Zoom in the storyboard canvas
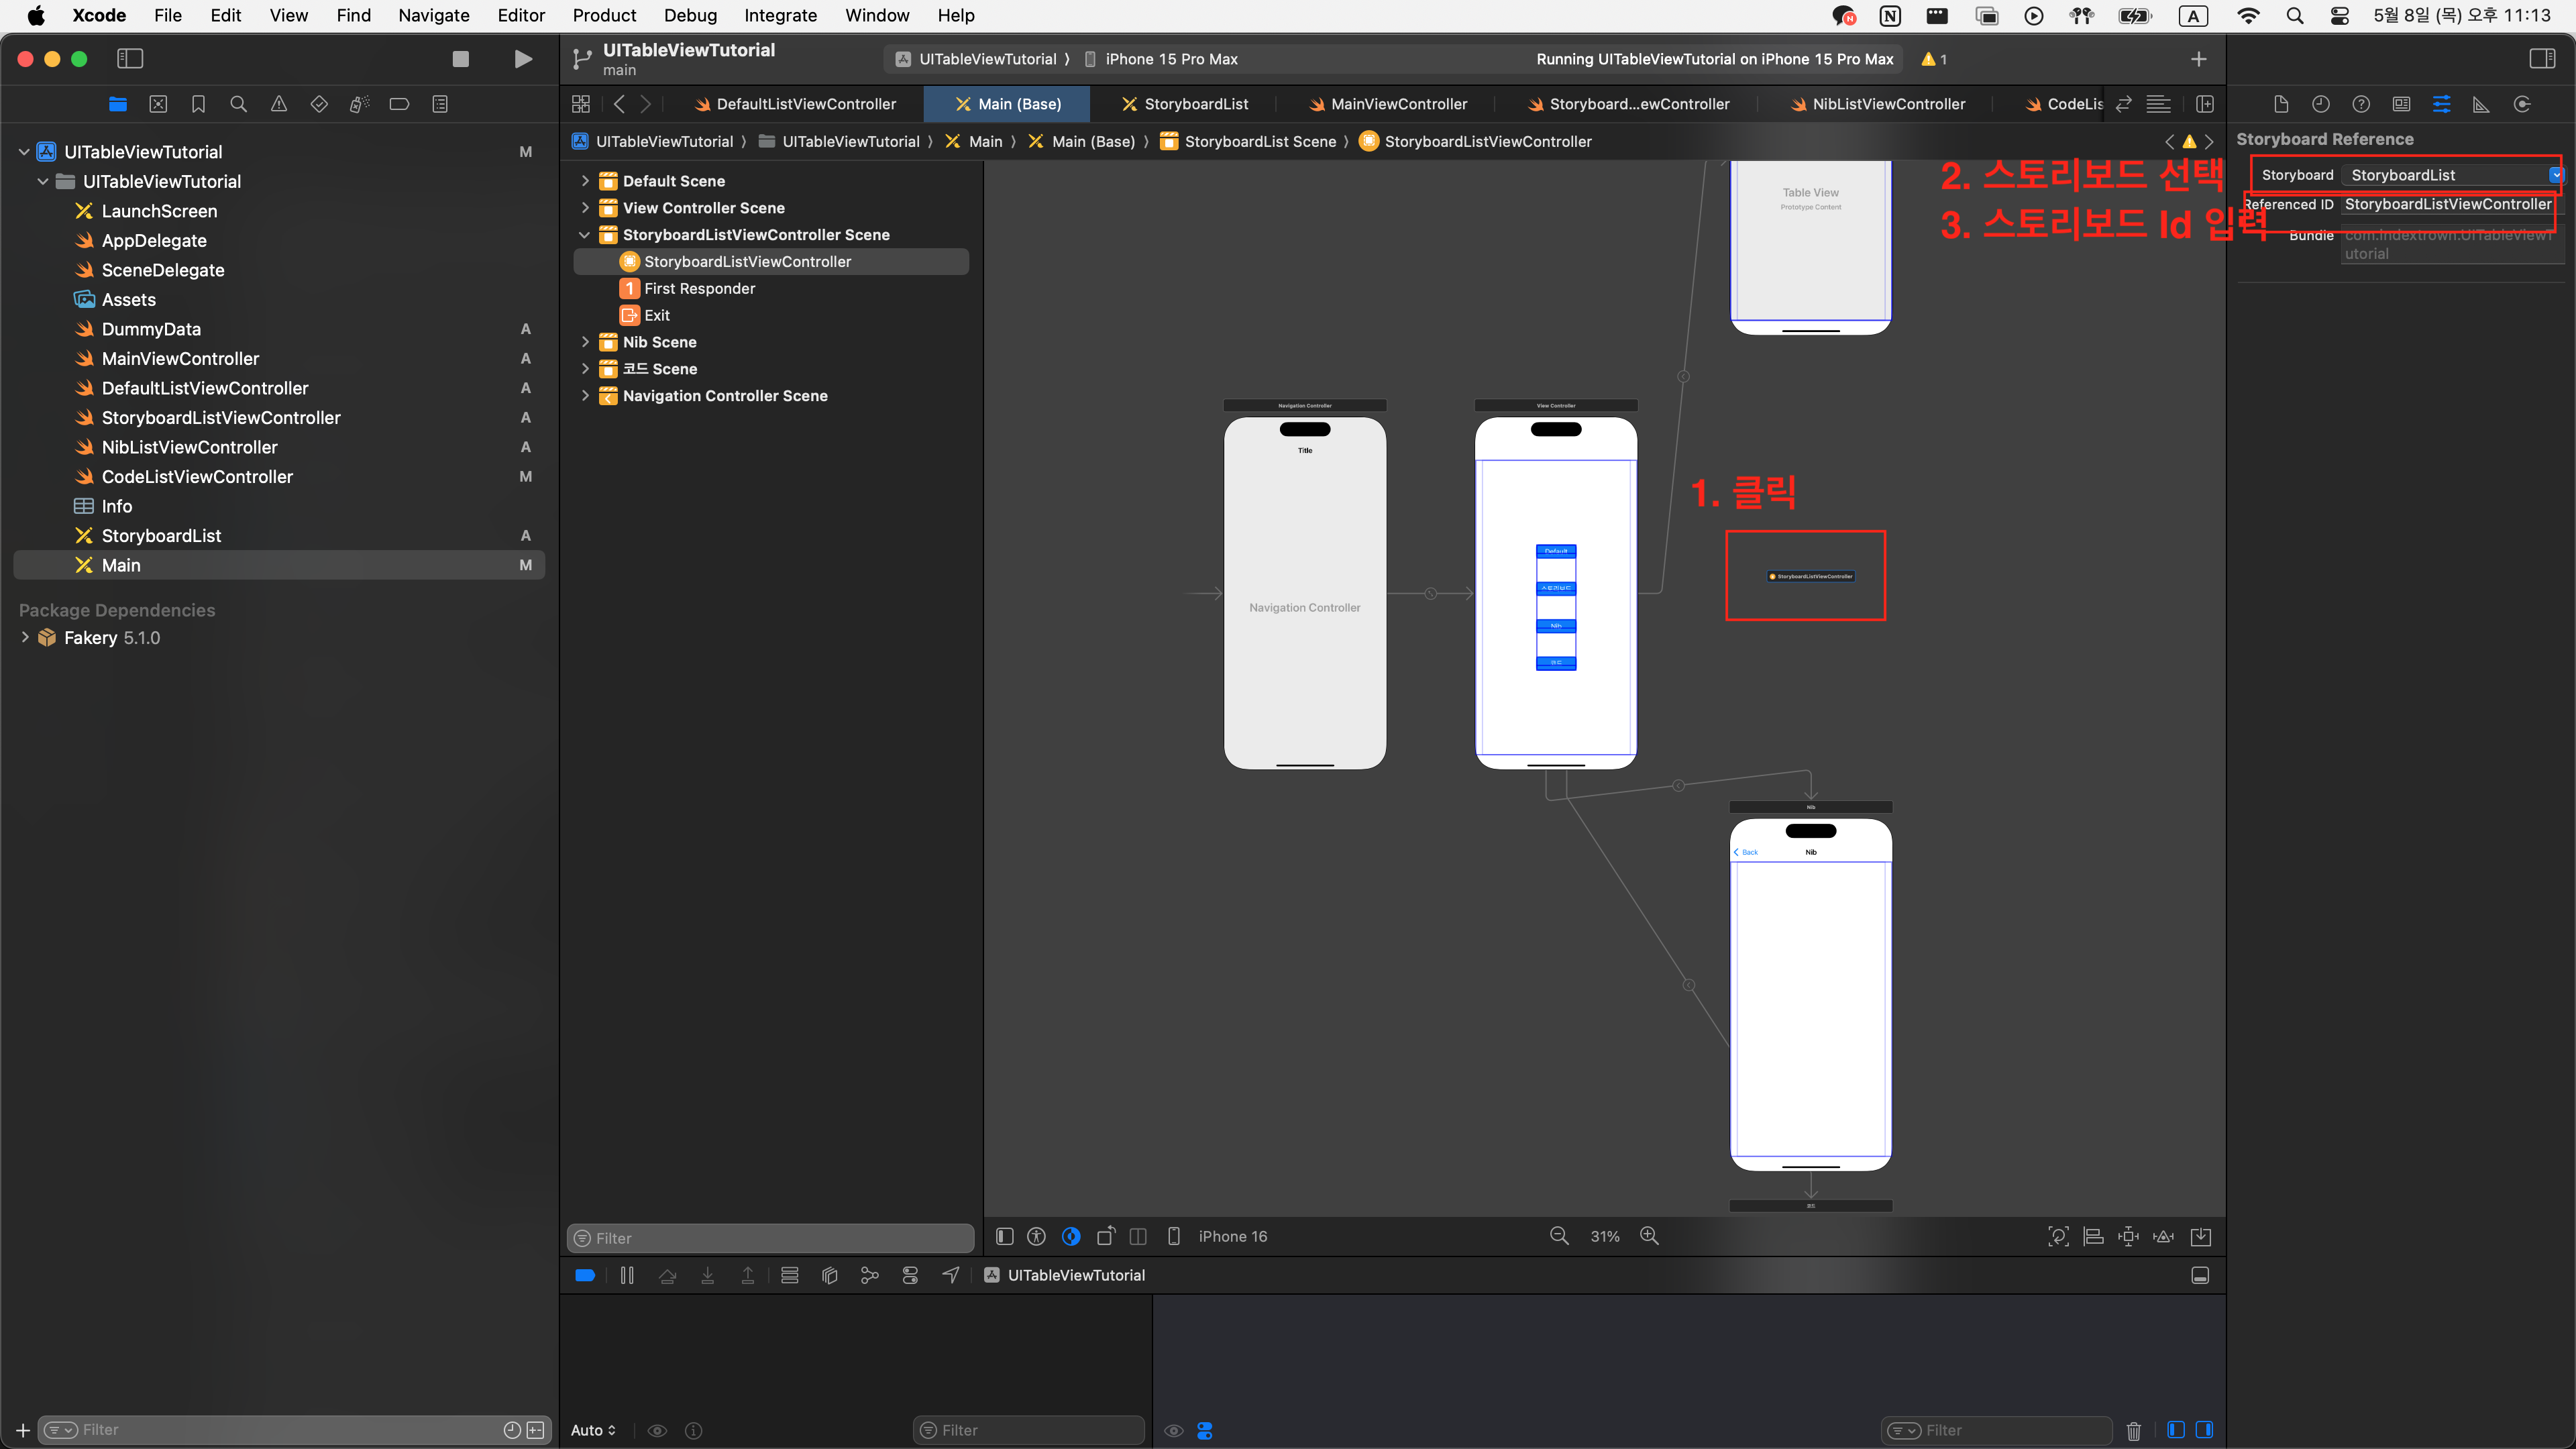This screenshot has width=2576, height=1449. [x=1650, y=1236]
